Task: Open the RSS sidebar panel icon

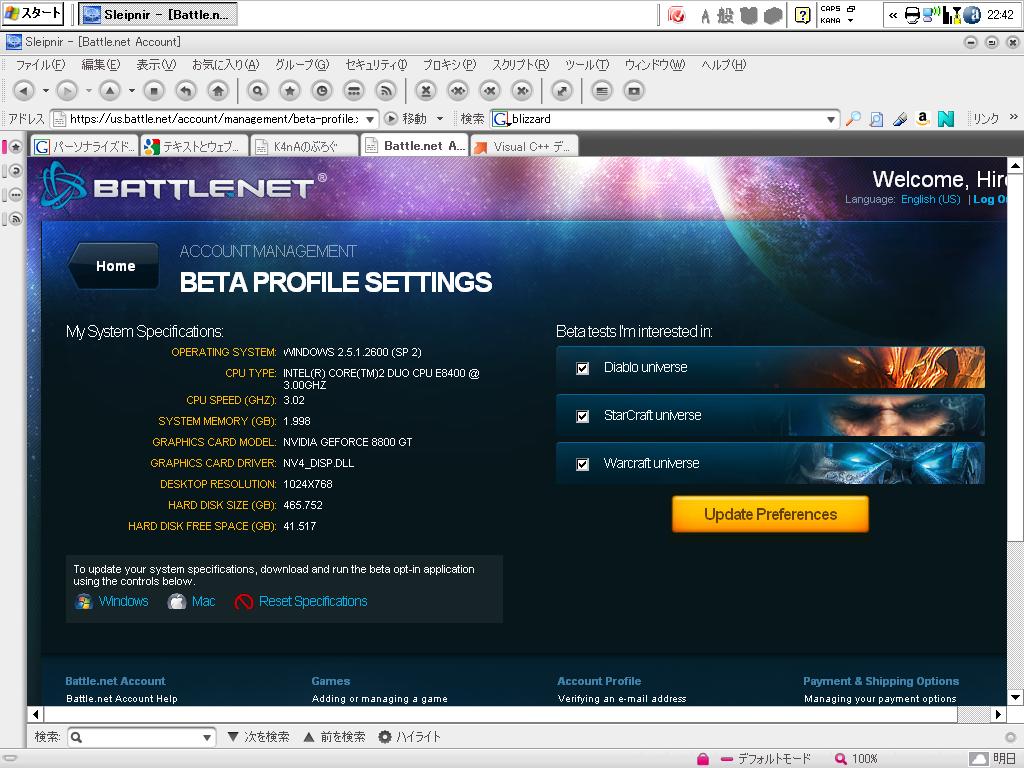Action: pos(16,219)
